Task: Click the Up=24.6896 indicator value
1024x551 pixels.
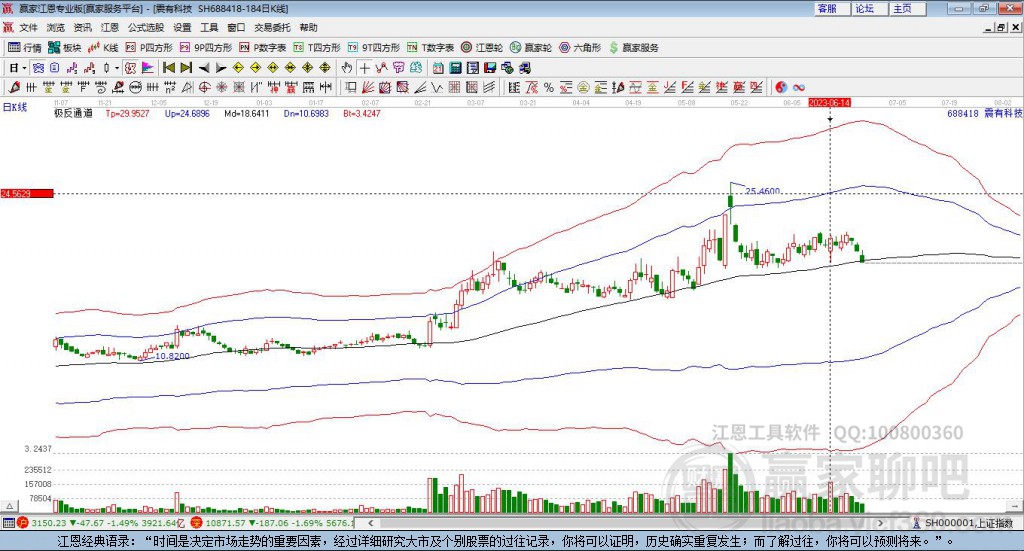Action: [x=187, y=113]
